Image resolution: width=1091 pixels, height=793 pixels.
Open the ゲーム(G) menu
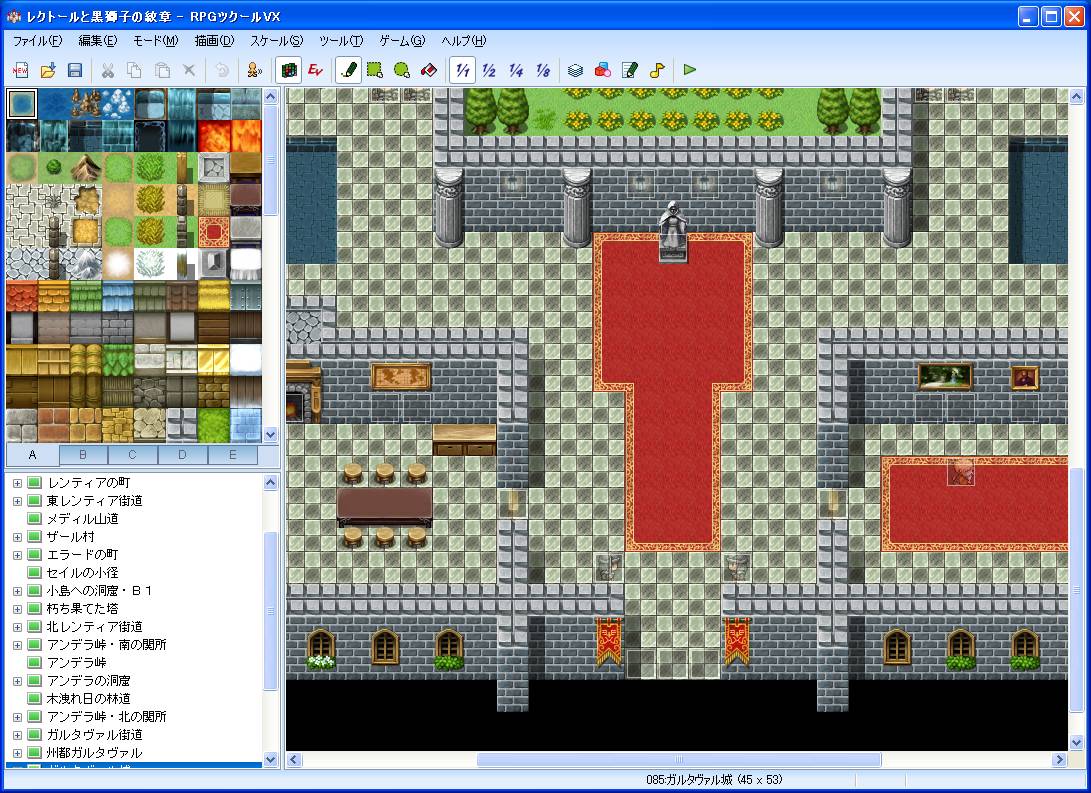(402, 41)
